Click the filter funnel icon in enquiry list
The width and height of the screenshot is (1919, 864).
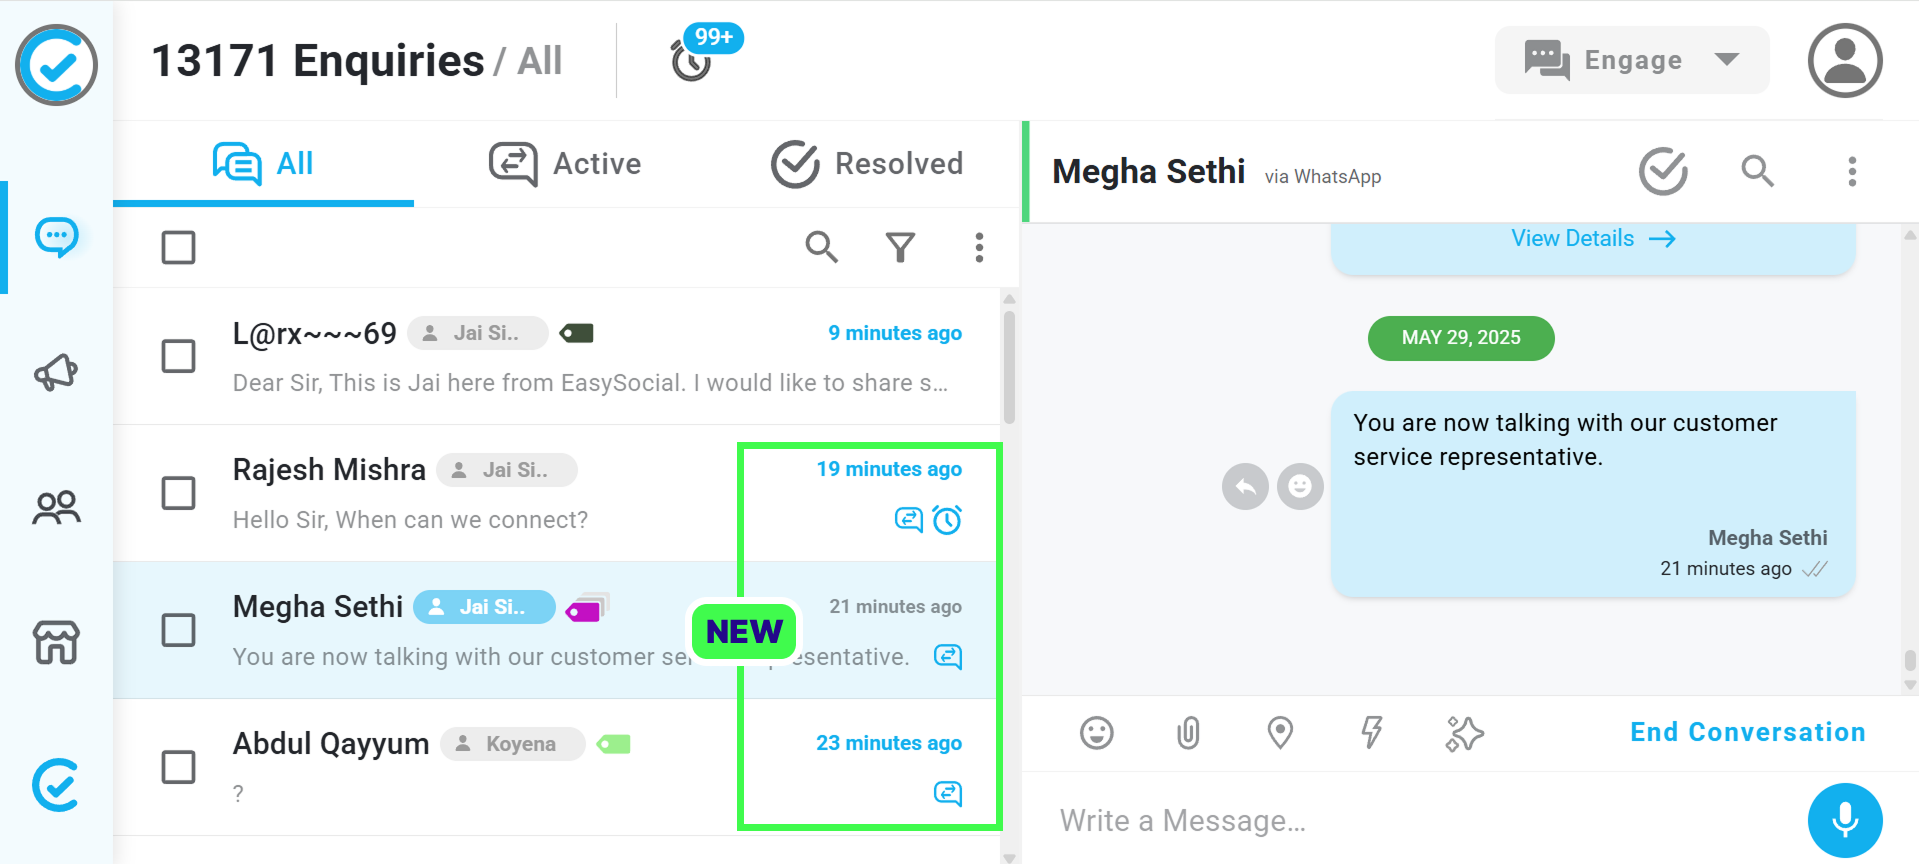900,247
